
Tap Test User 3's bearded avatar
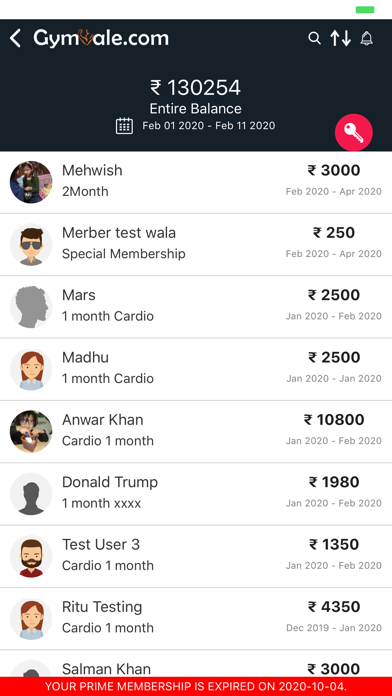click(x=31, y=557)
